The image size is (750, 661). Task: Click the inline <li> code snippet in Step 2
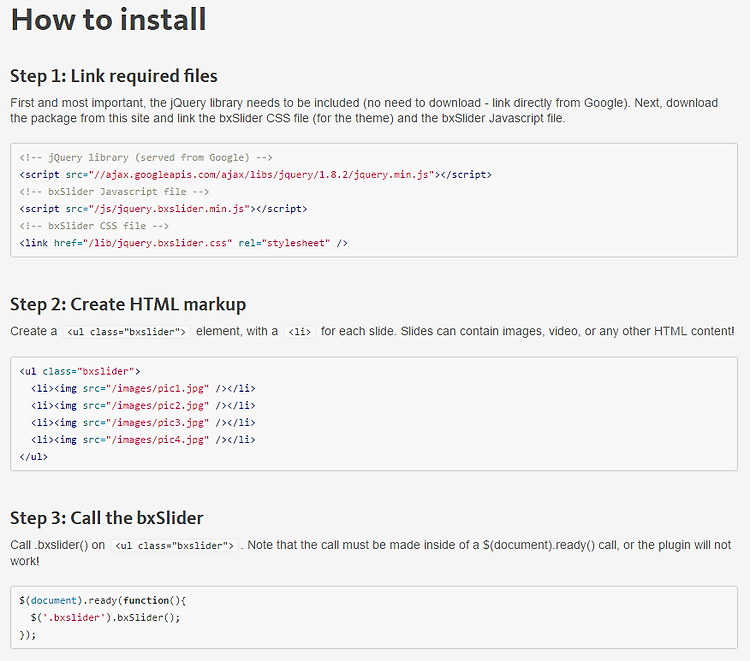coord(300,331)
